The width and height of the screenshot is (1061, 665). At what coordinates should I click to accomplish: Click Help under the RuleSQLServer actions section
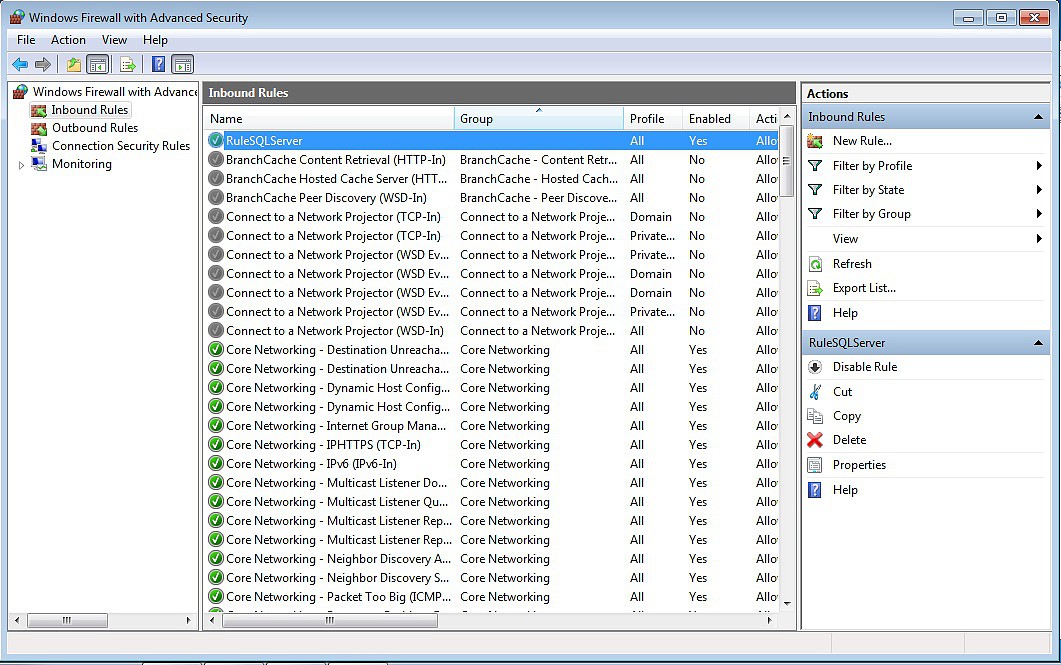(845, 490)
